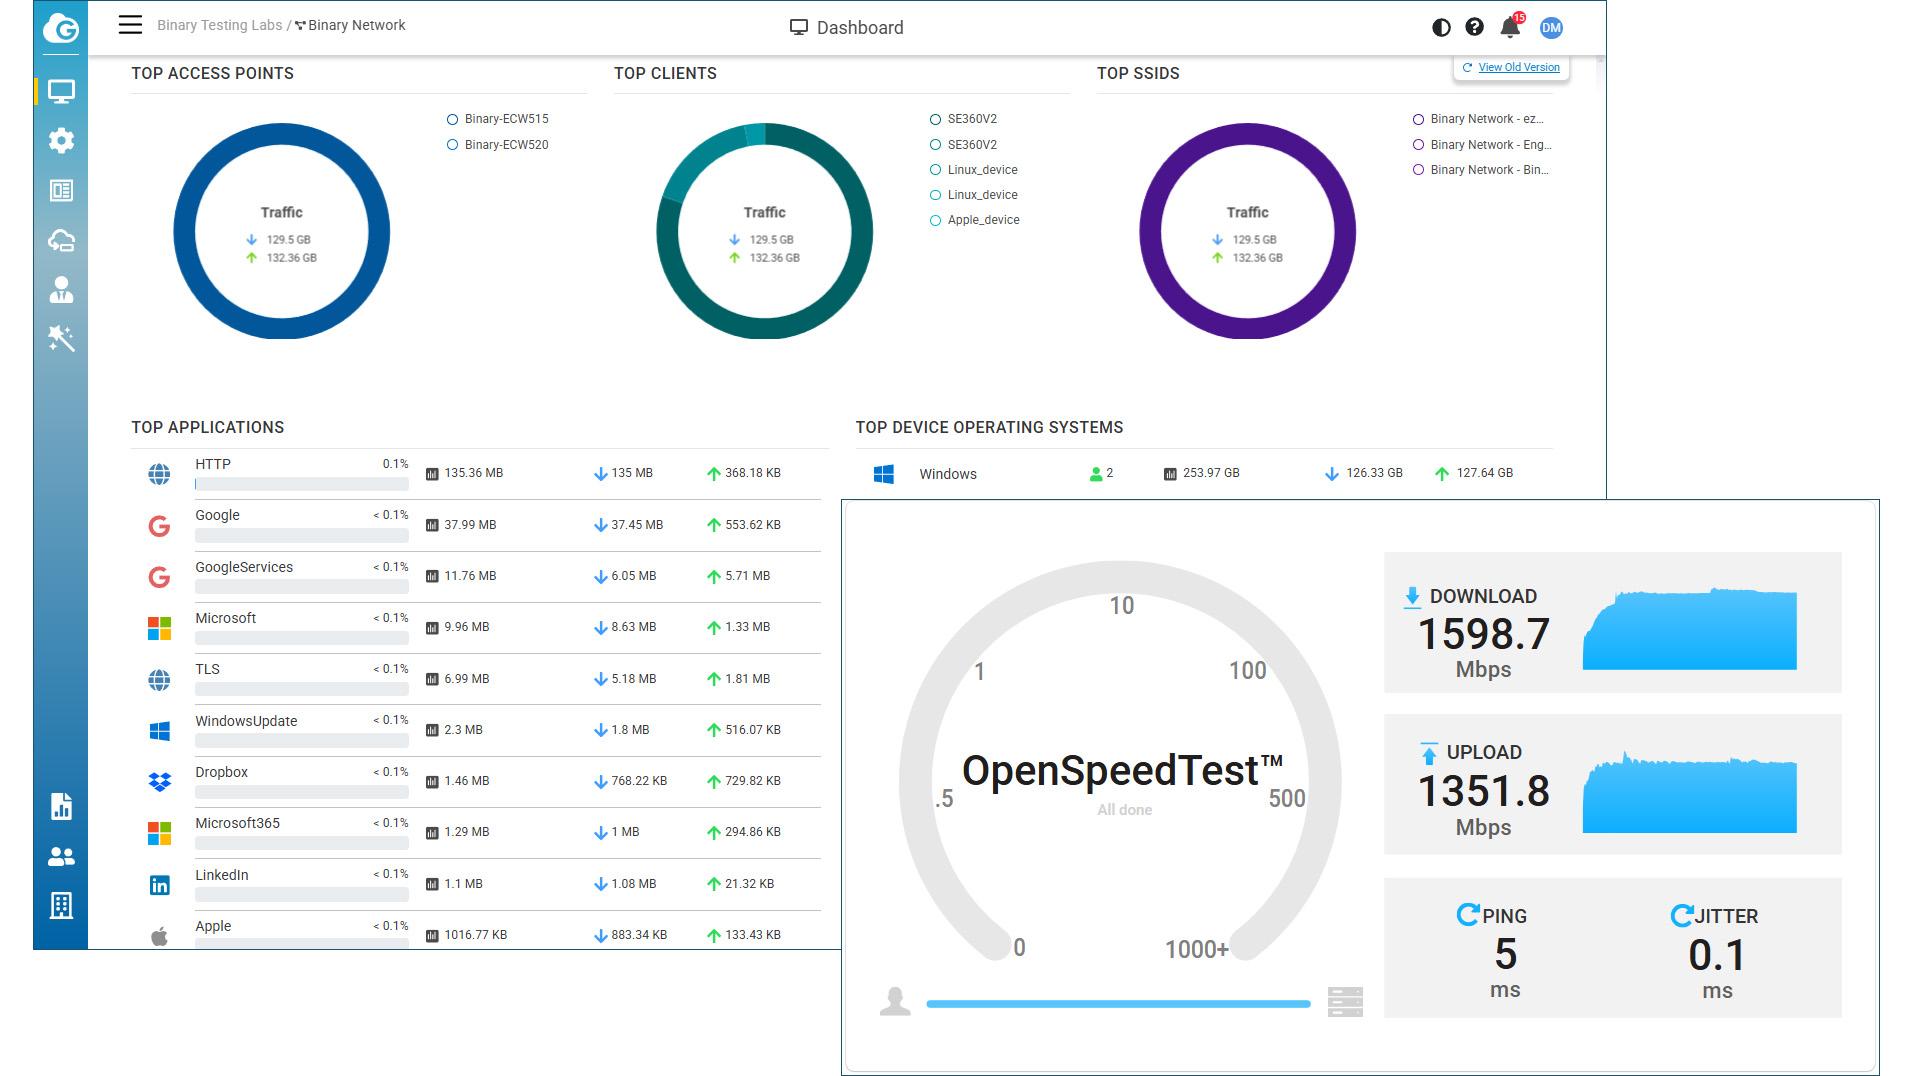Click the speed test server icon

point(1345,1001)
